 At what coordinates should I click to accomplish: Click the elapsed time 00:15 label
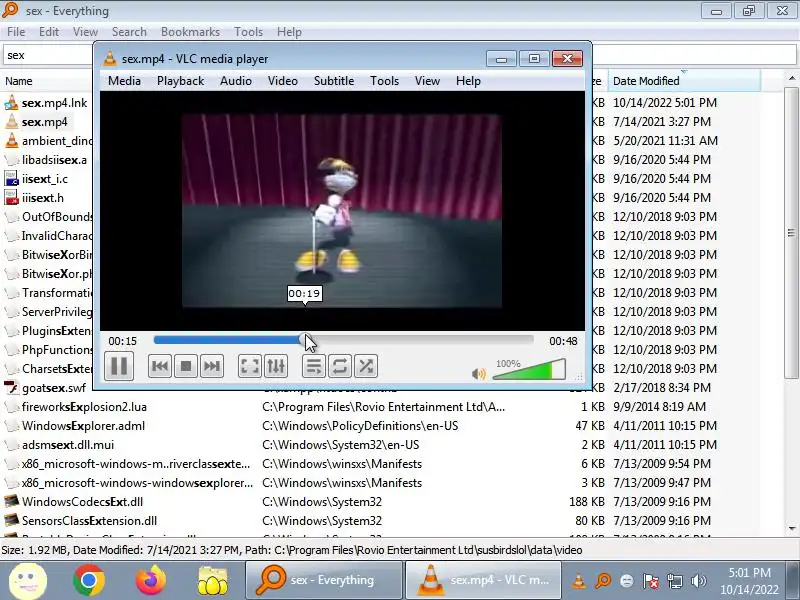pyautogui.click(x=122, y=341)
